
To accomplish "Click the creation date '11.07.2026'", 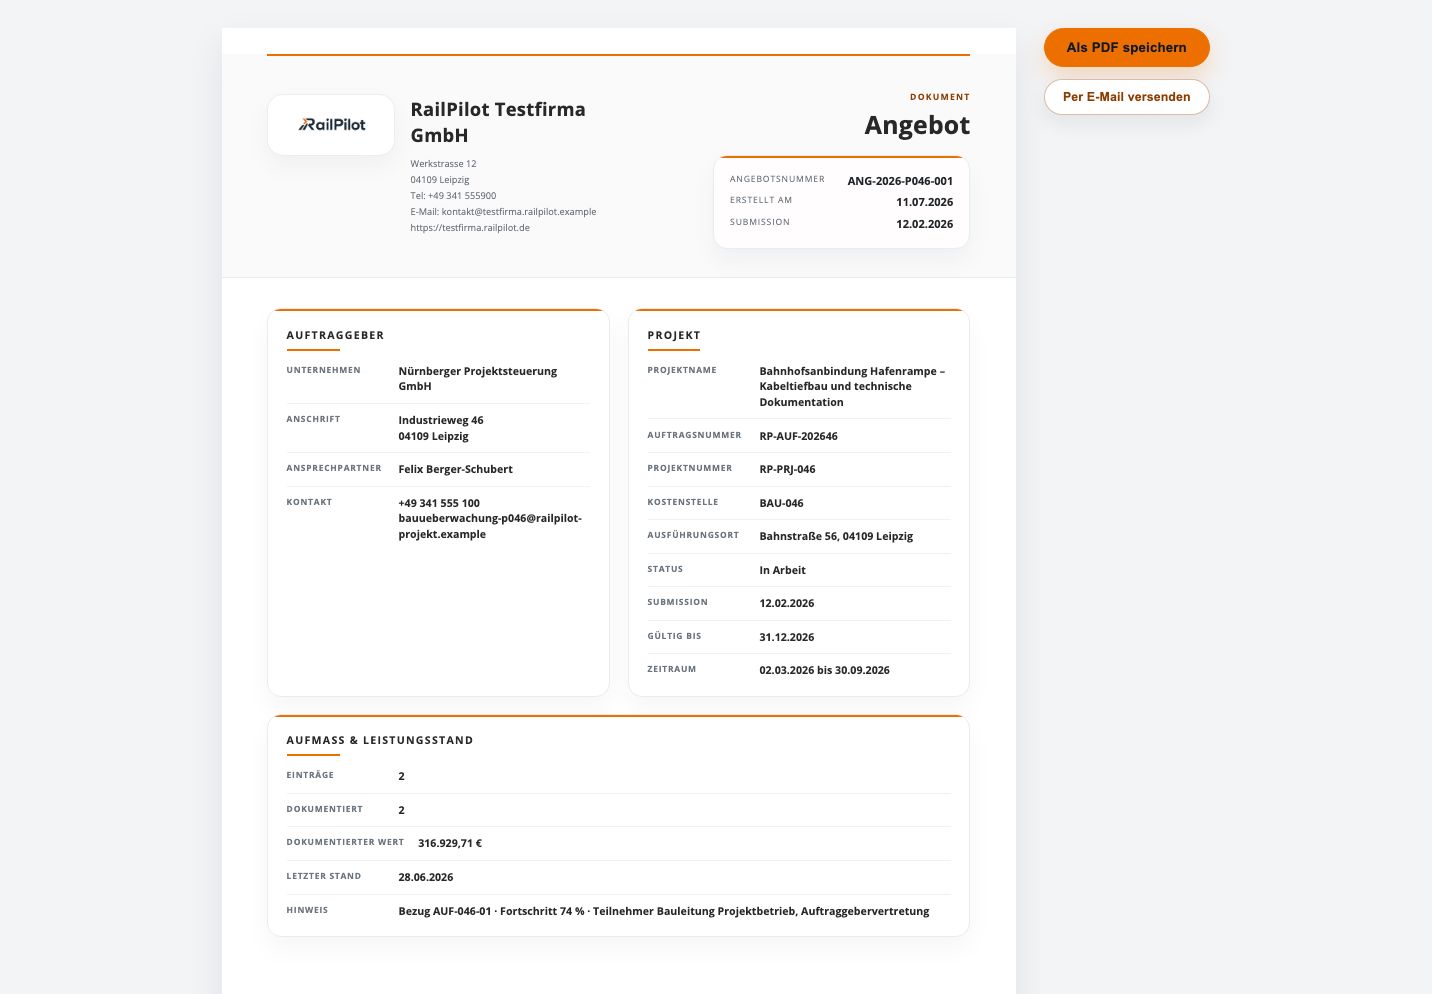I will point(924,202).
